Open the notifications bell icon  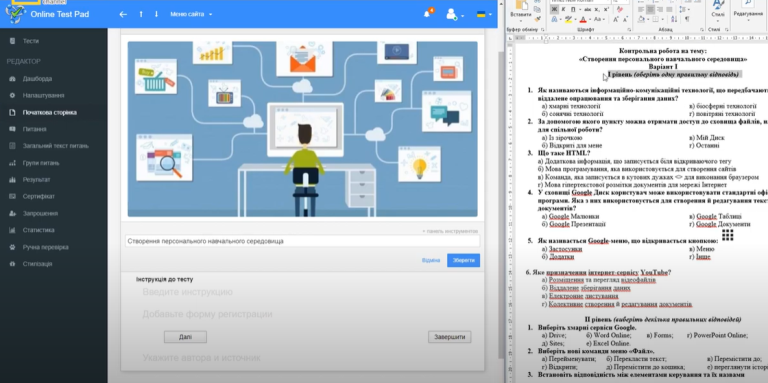pyautogui.click(x=427, y=14)
